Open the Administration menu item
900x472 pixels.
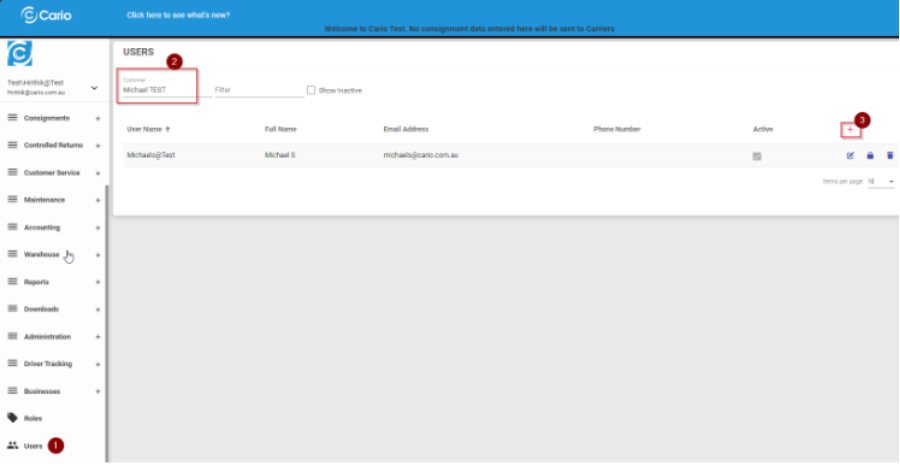pyautogui.click(x=47, y=337)
